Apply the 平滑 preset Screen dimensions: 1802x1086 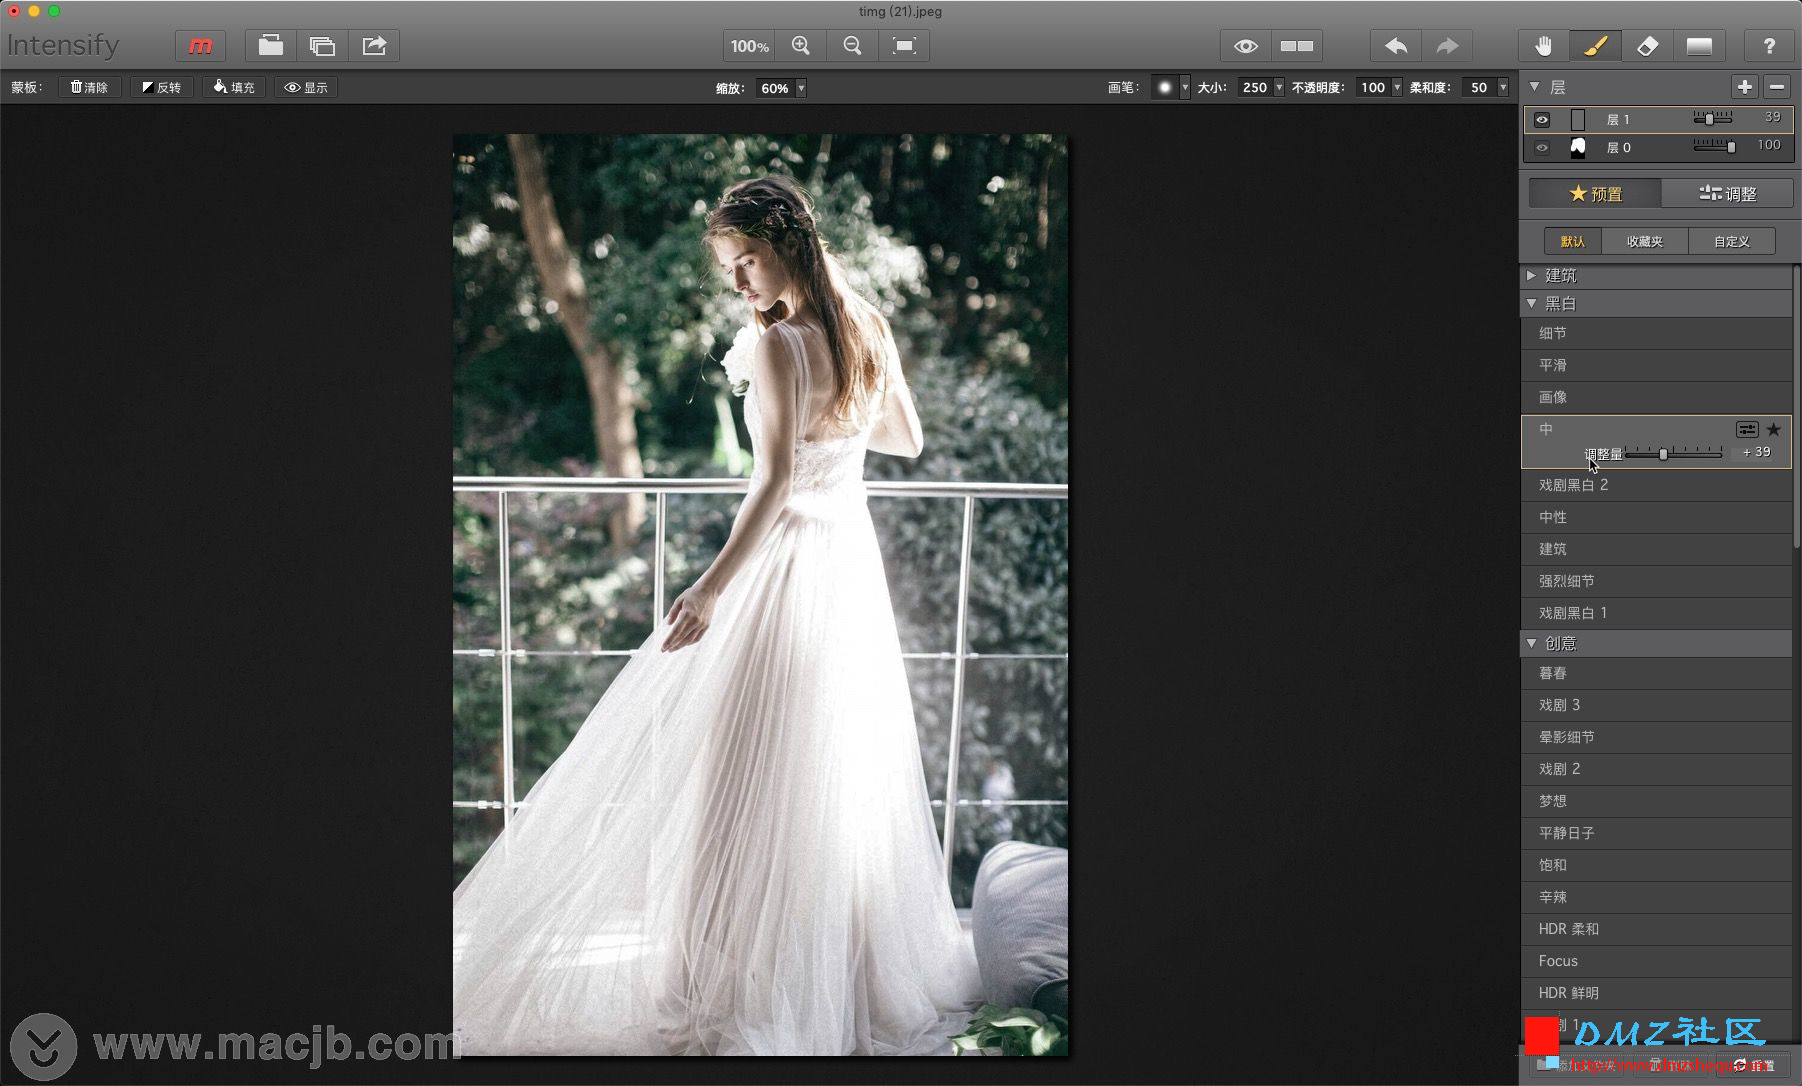pos(1656,365)
